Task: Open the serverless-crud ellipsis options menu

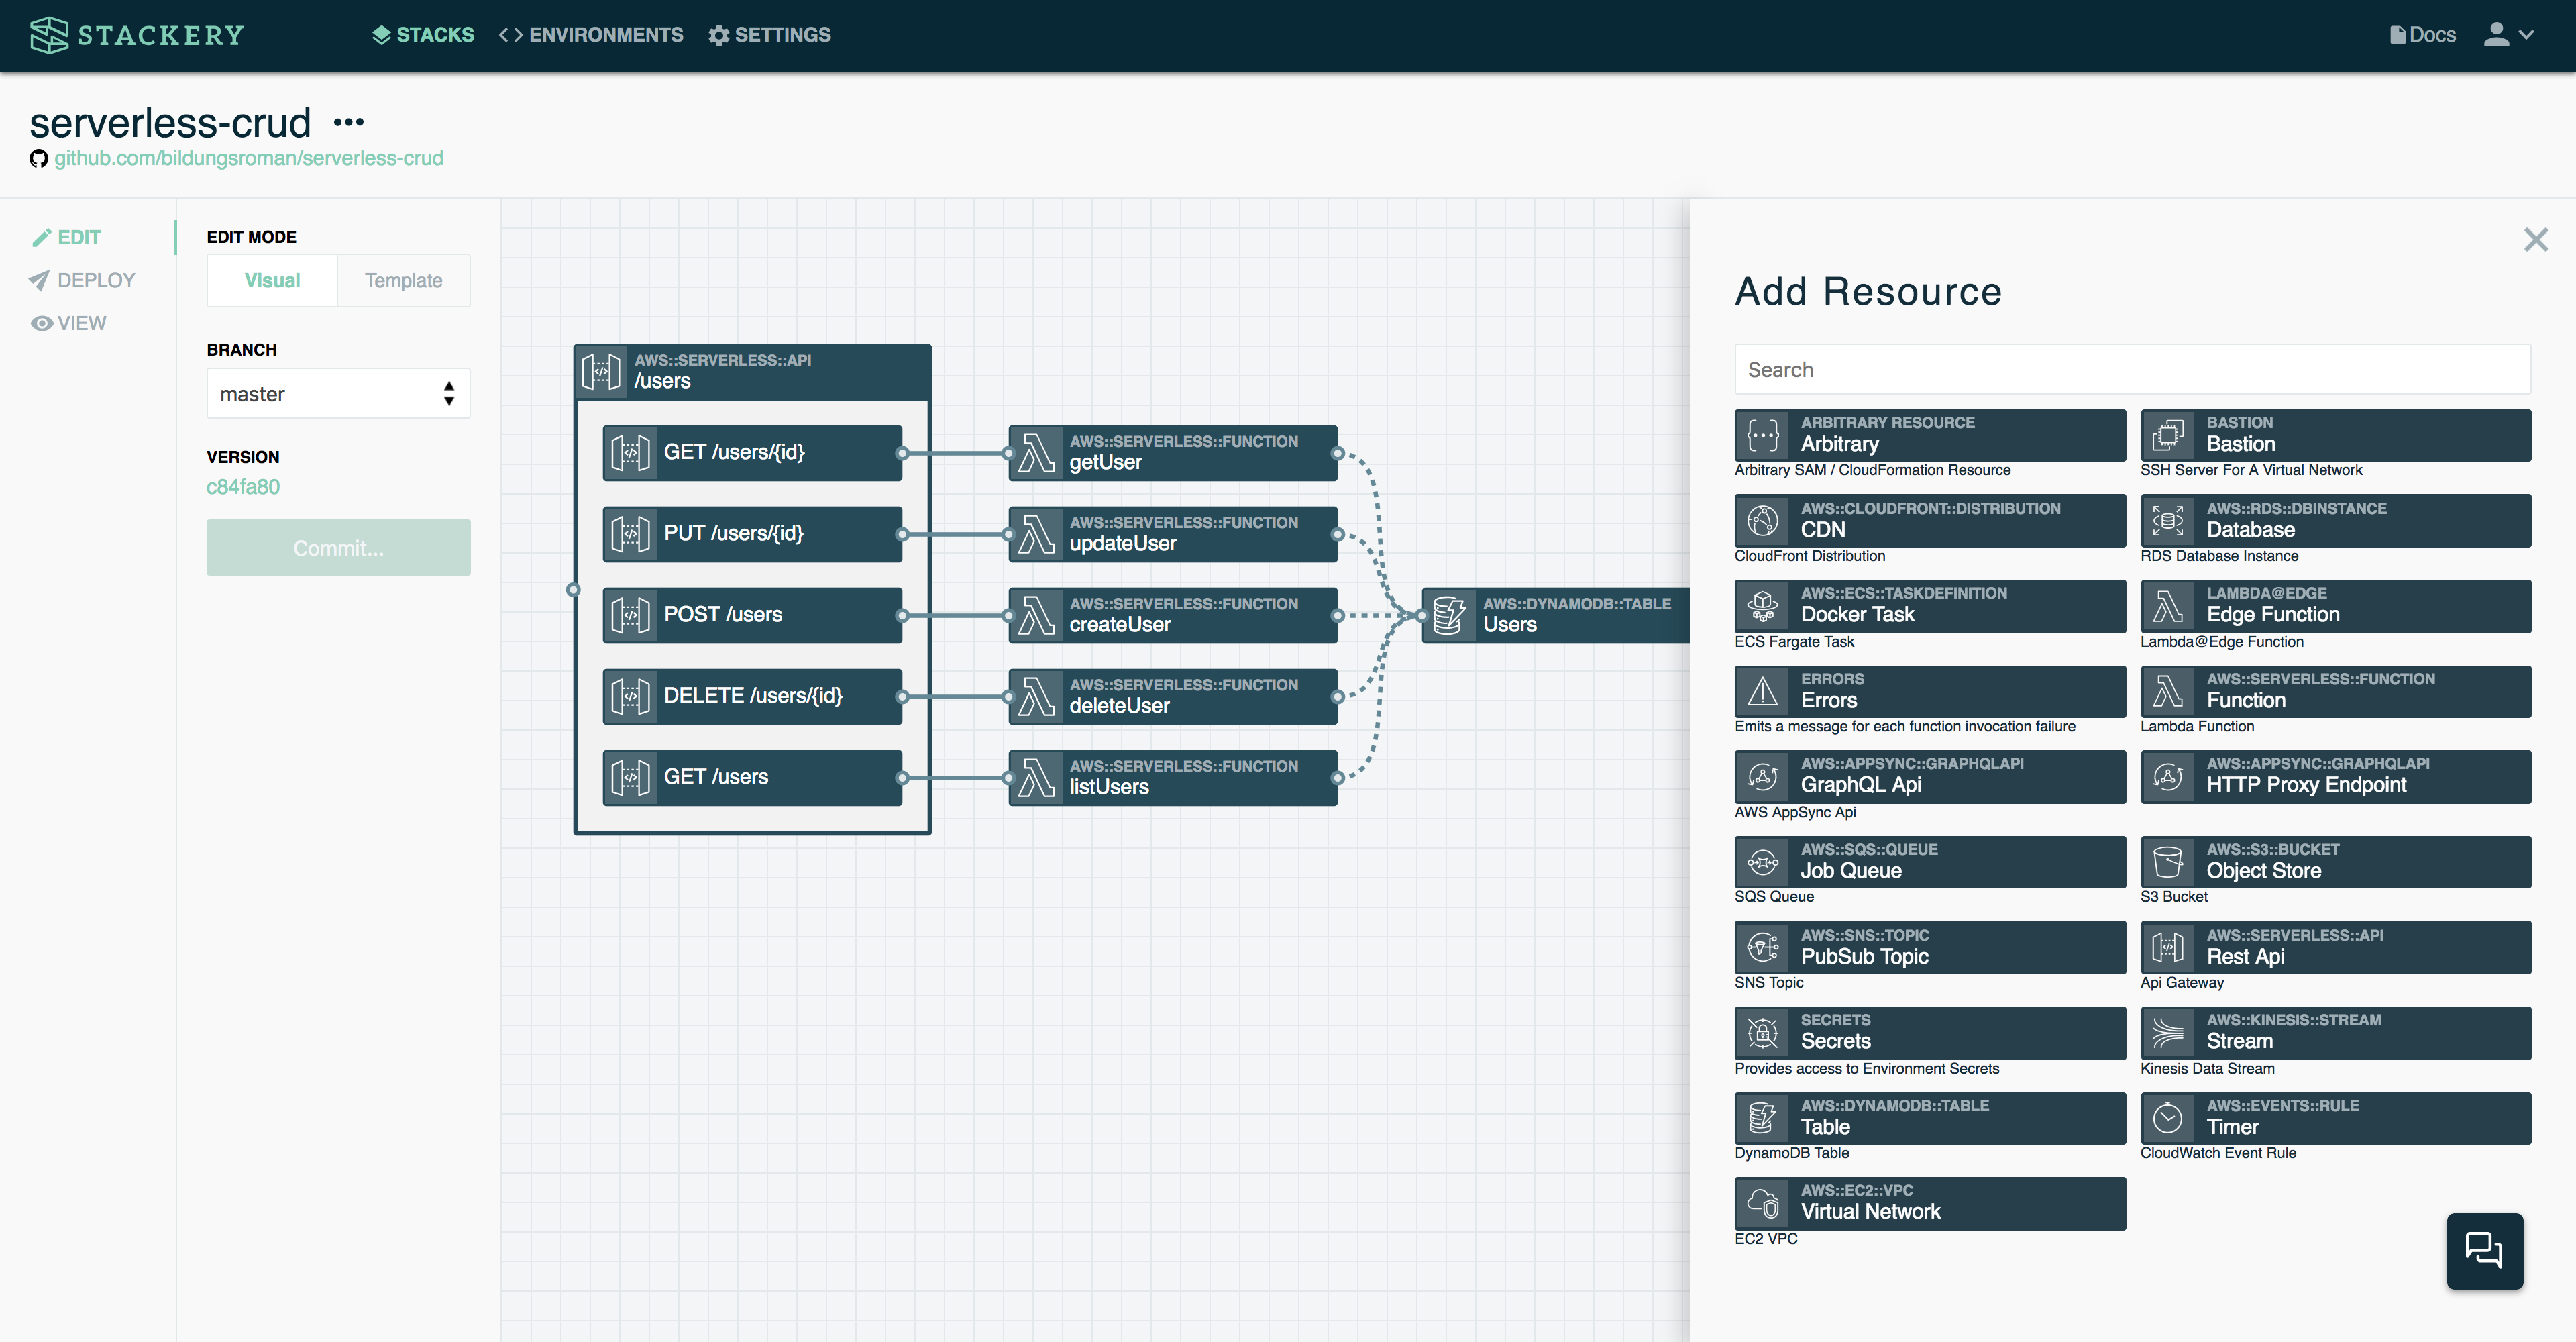Action: [348, 123]
